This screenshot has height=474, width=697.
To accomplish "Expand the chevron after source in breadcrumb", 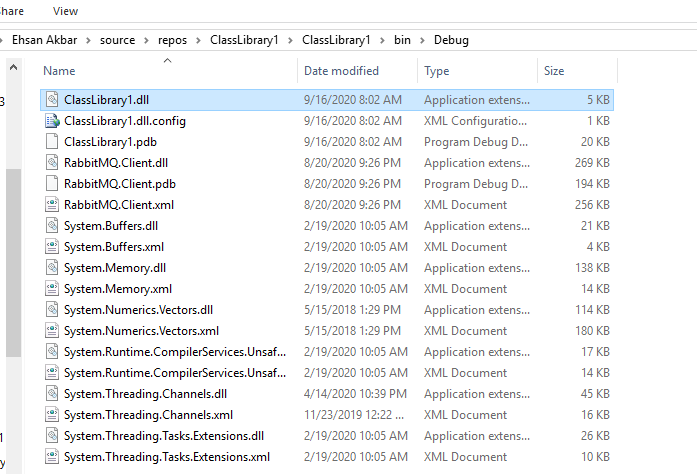I will pos(146,40).
